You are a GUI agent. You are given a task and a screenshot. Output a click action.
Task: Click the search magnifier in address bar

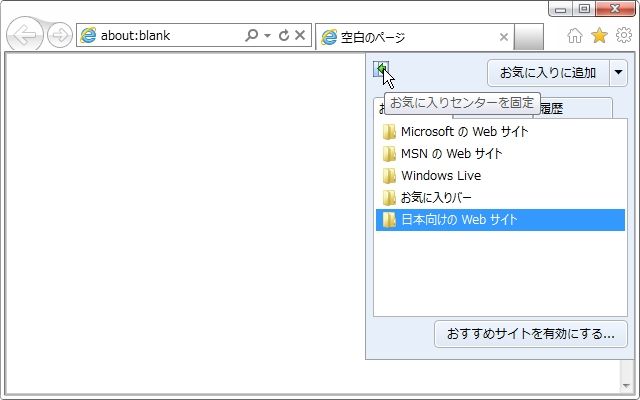point(251,35)
